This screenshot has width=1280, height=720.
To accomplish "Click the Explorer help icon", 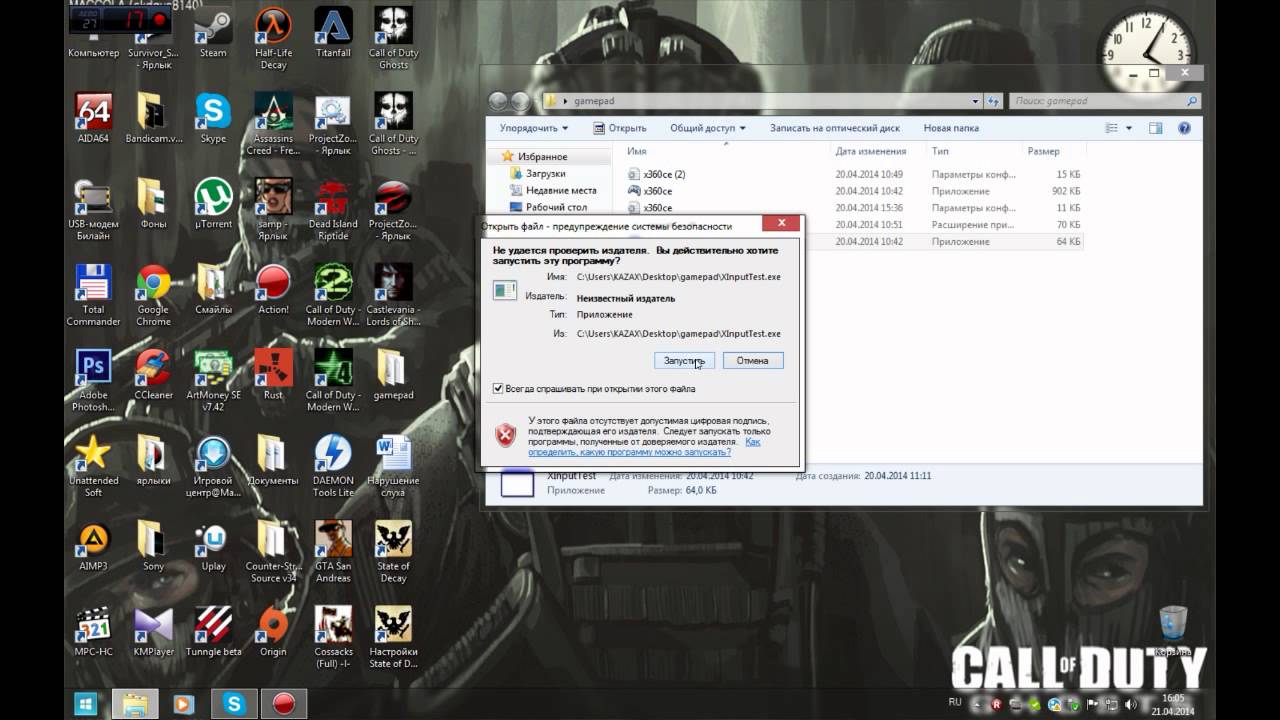I will (x=1185, y=128).
